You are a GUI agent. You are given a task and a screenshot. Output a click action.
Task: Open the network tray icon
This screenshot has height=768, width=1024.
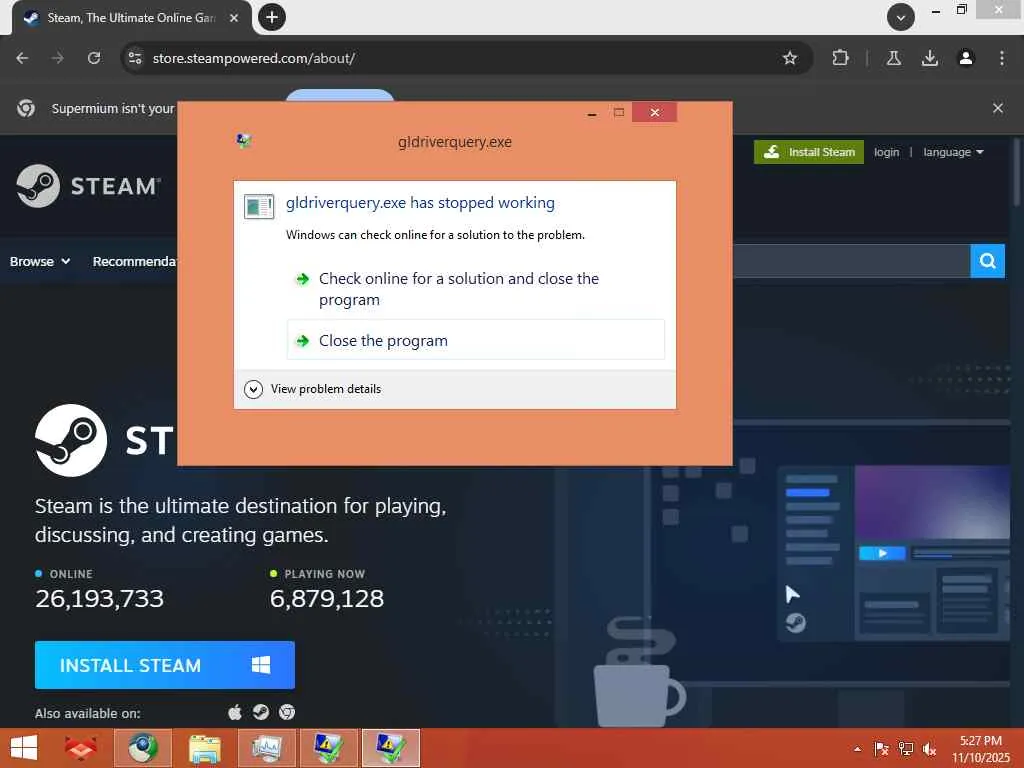(905, 749)
